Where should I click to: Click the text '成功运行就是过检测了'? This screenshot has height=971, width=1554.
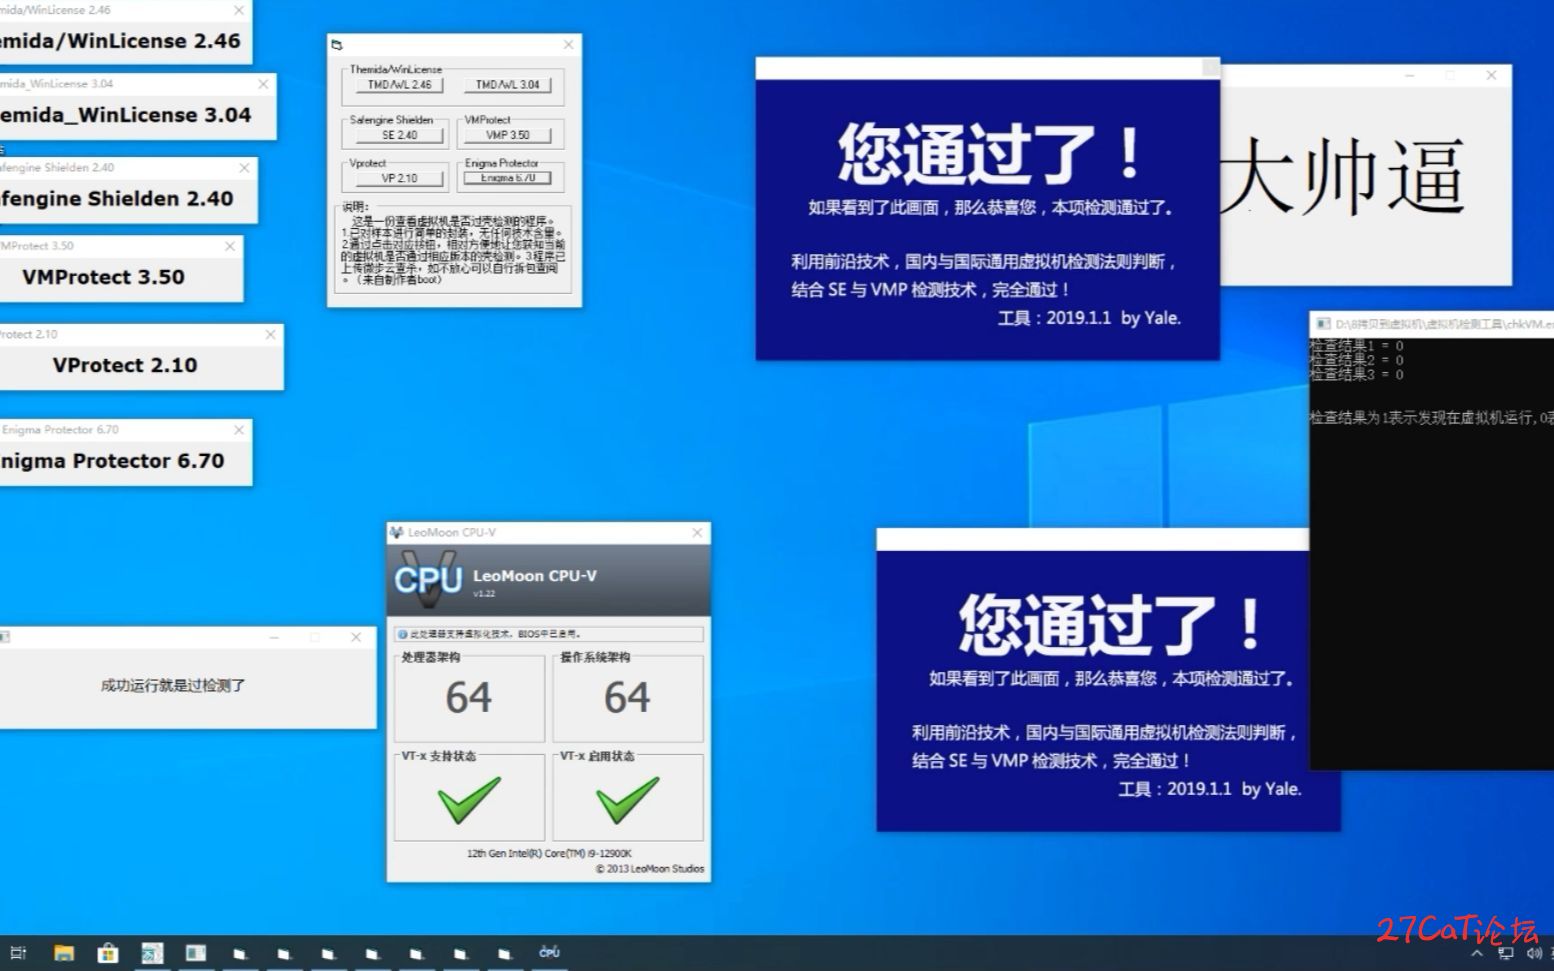(x=173, y=686)
